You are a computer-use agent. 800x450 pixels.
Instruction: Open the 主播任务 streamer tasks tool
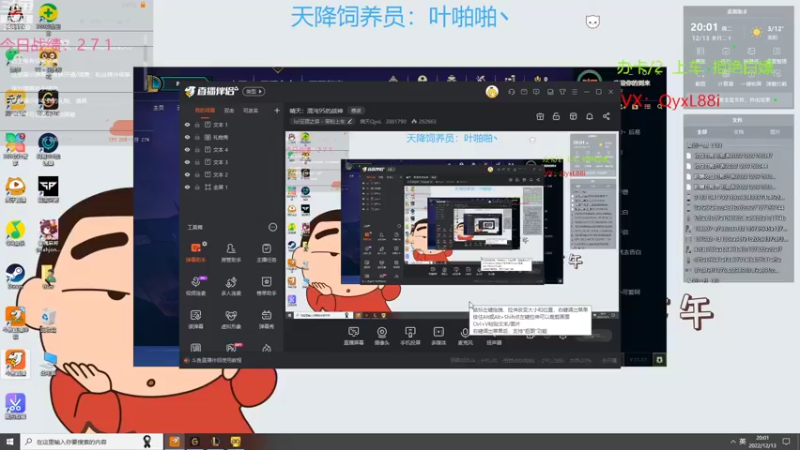click(266, 253)
